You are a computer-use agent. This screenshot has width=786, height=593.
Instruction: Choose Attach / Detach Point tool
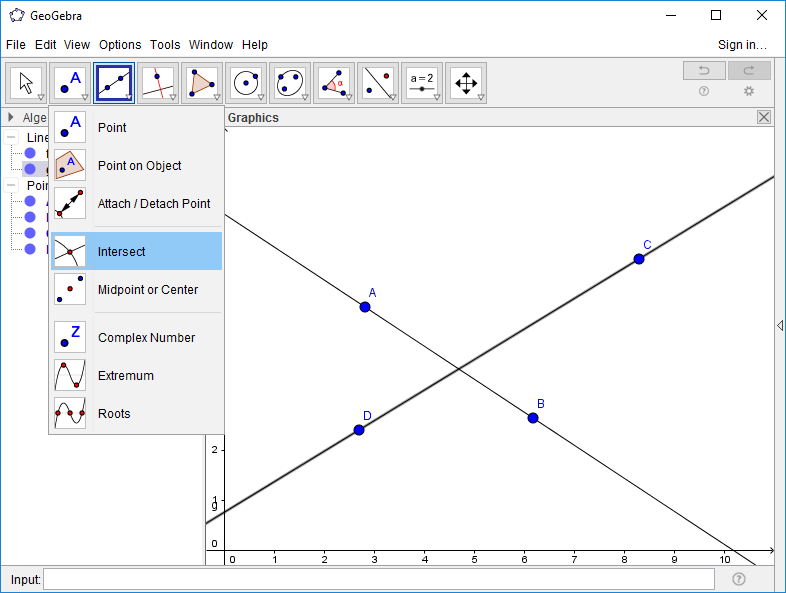click(136, 204)
